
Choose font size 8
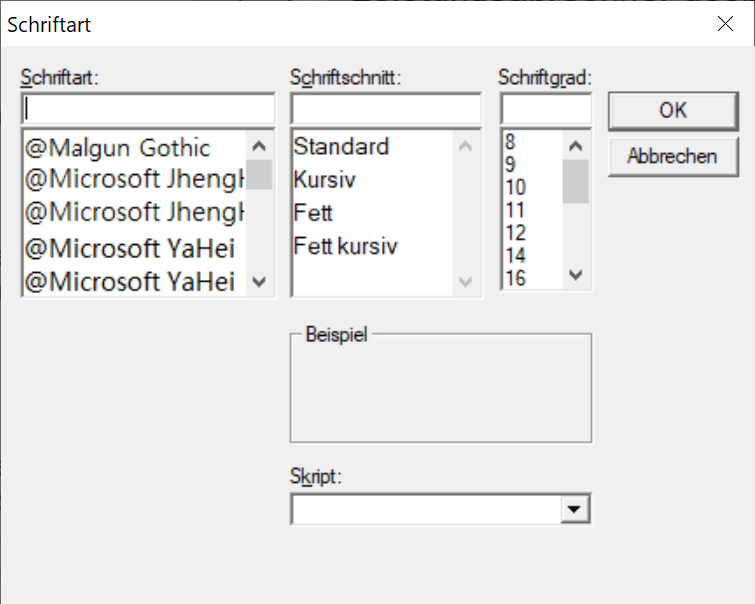pos(510,142)
